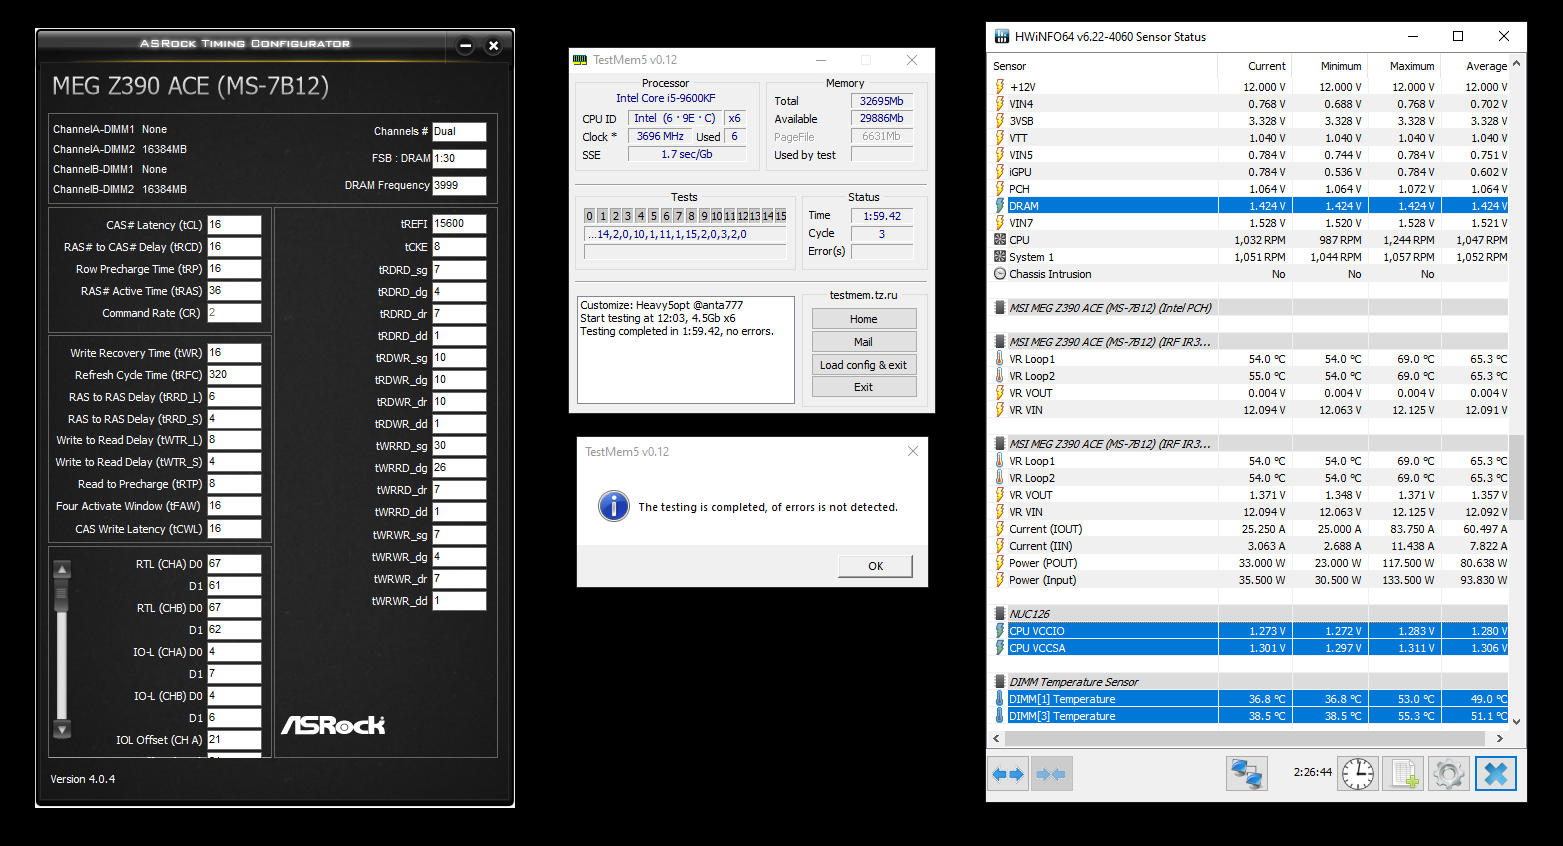1563x846 pixels.
Task: Click the chip icon beside the Intel PCH group
Action: point(1000,308)
